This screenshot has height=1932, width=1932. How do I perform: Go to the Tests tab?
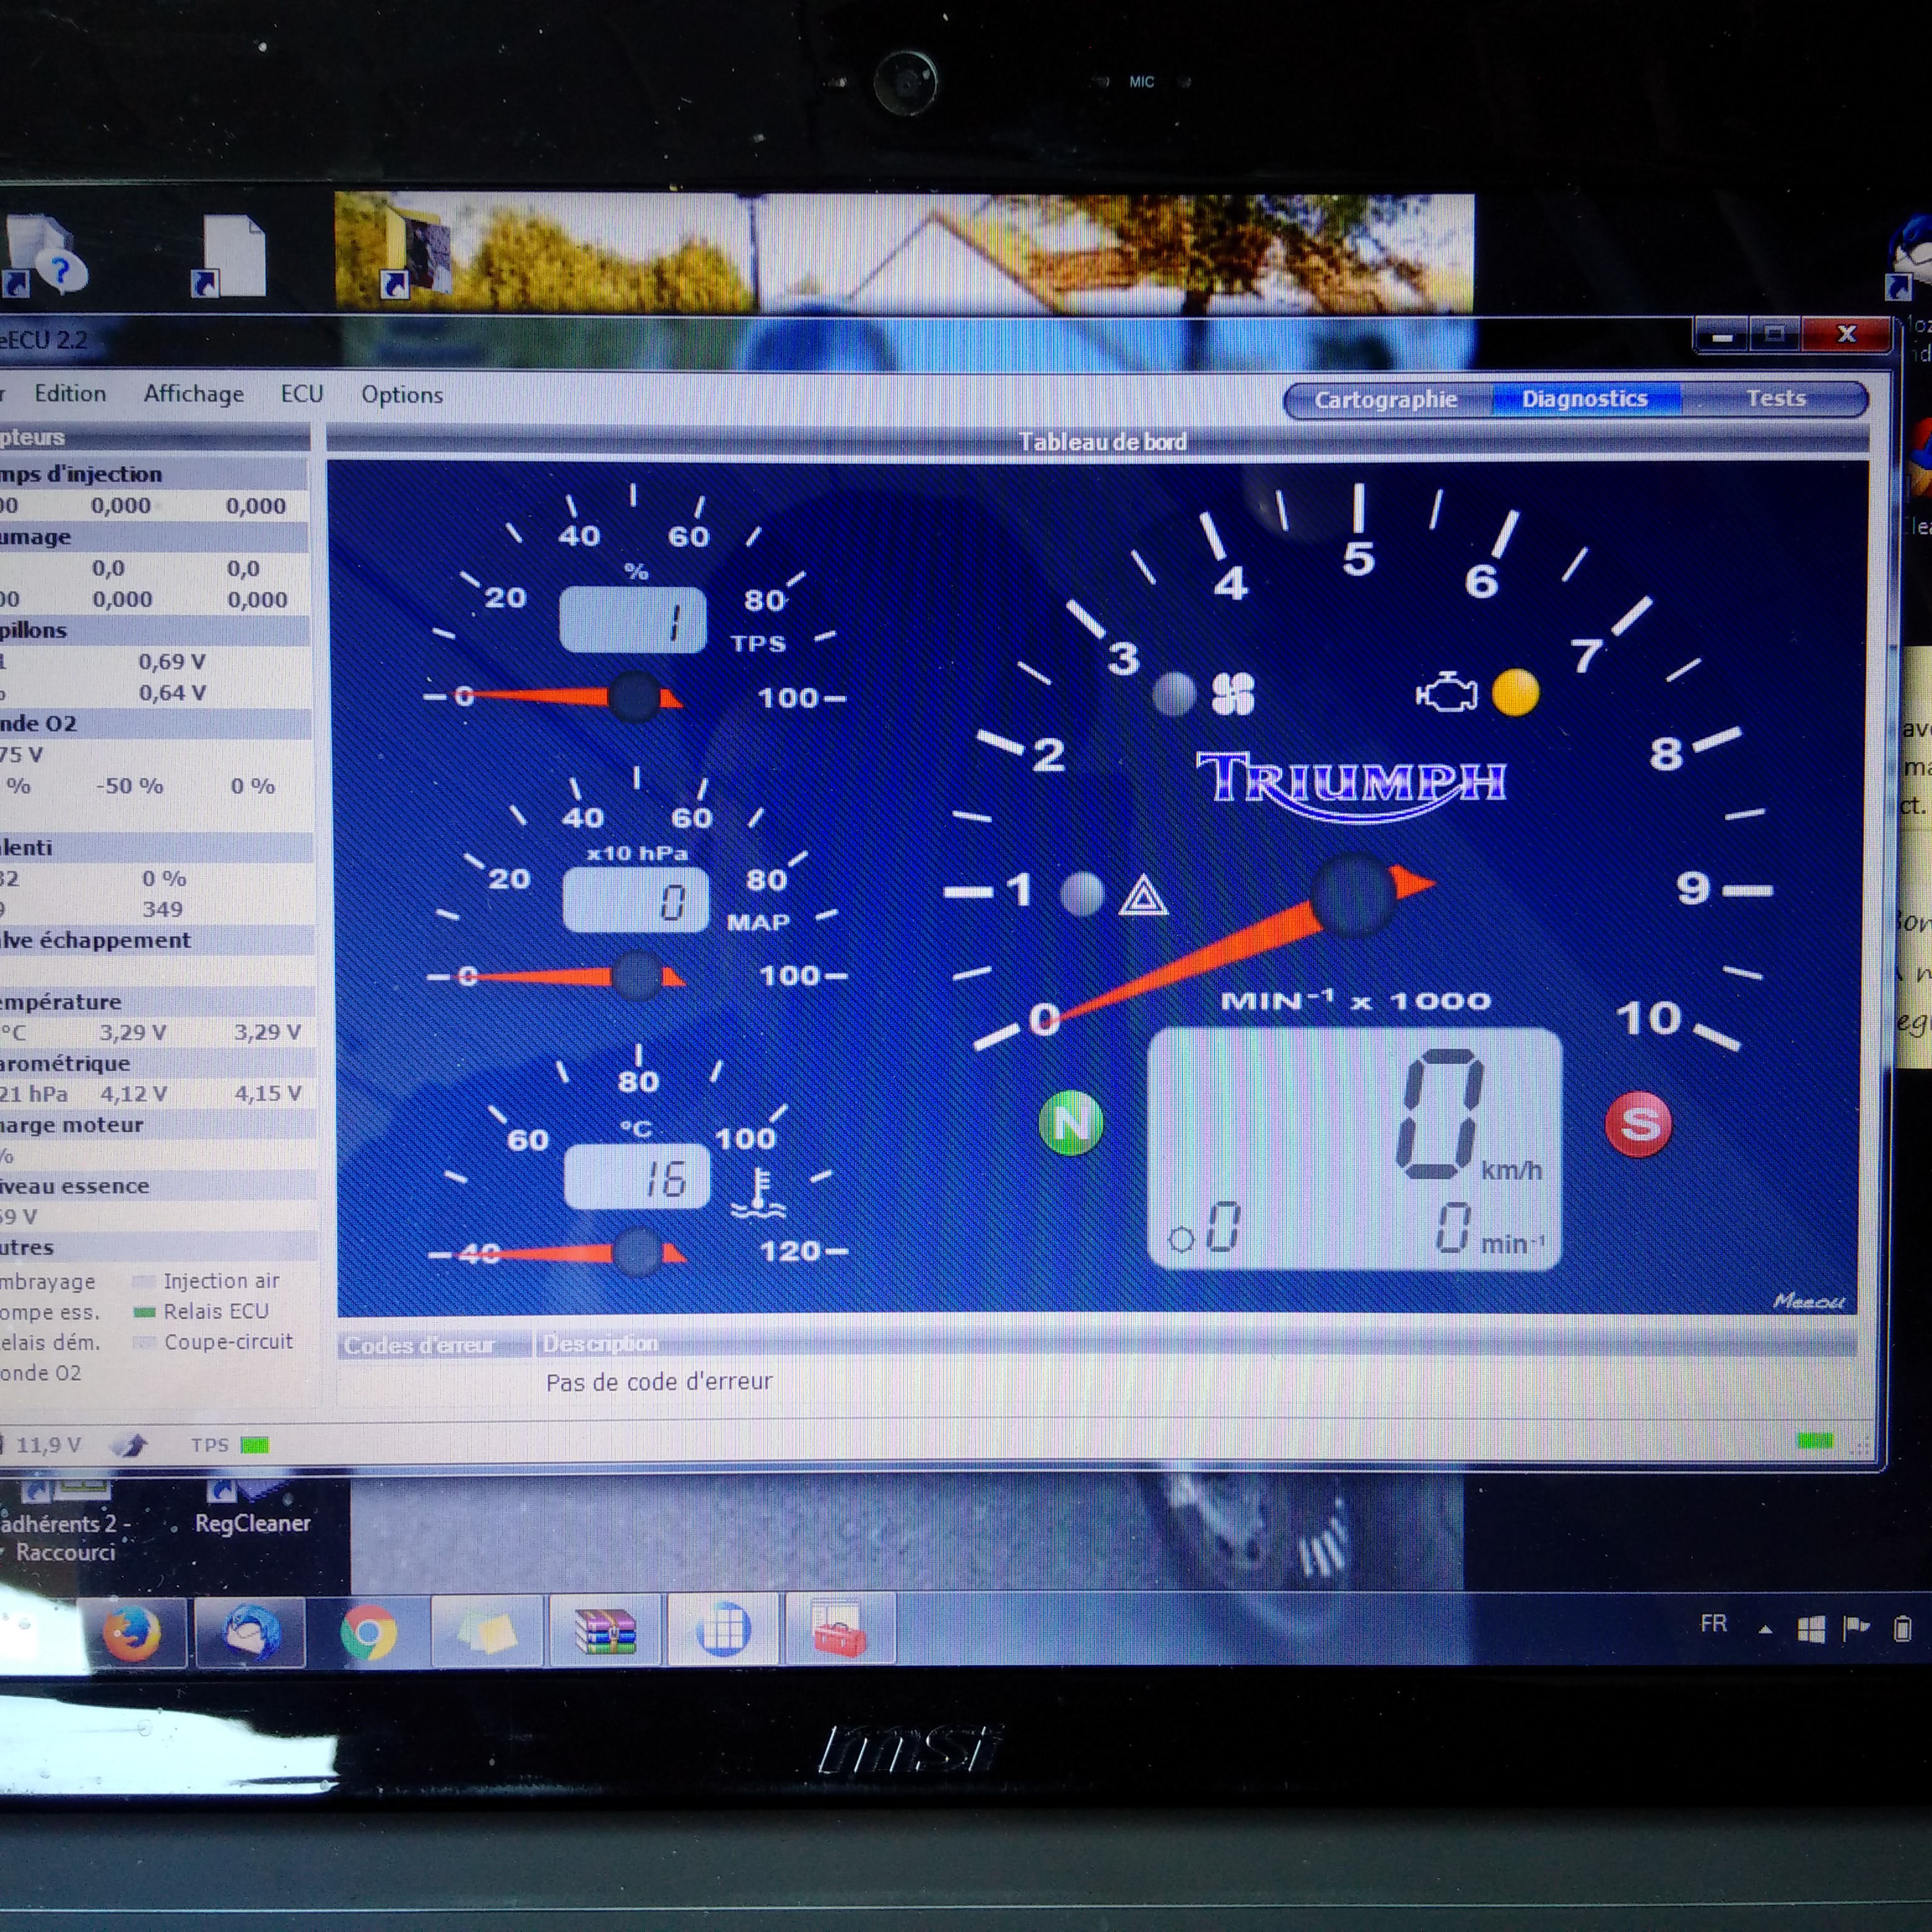(x=1776, y=398)
